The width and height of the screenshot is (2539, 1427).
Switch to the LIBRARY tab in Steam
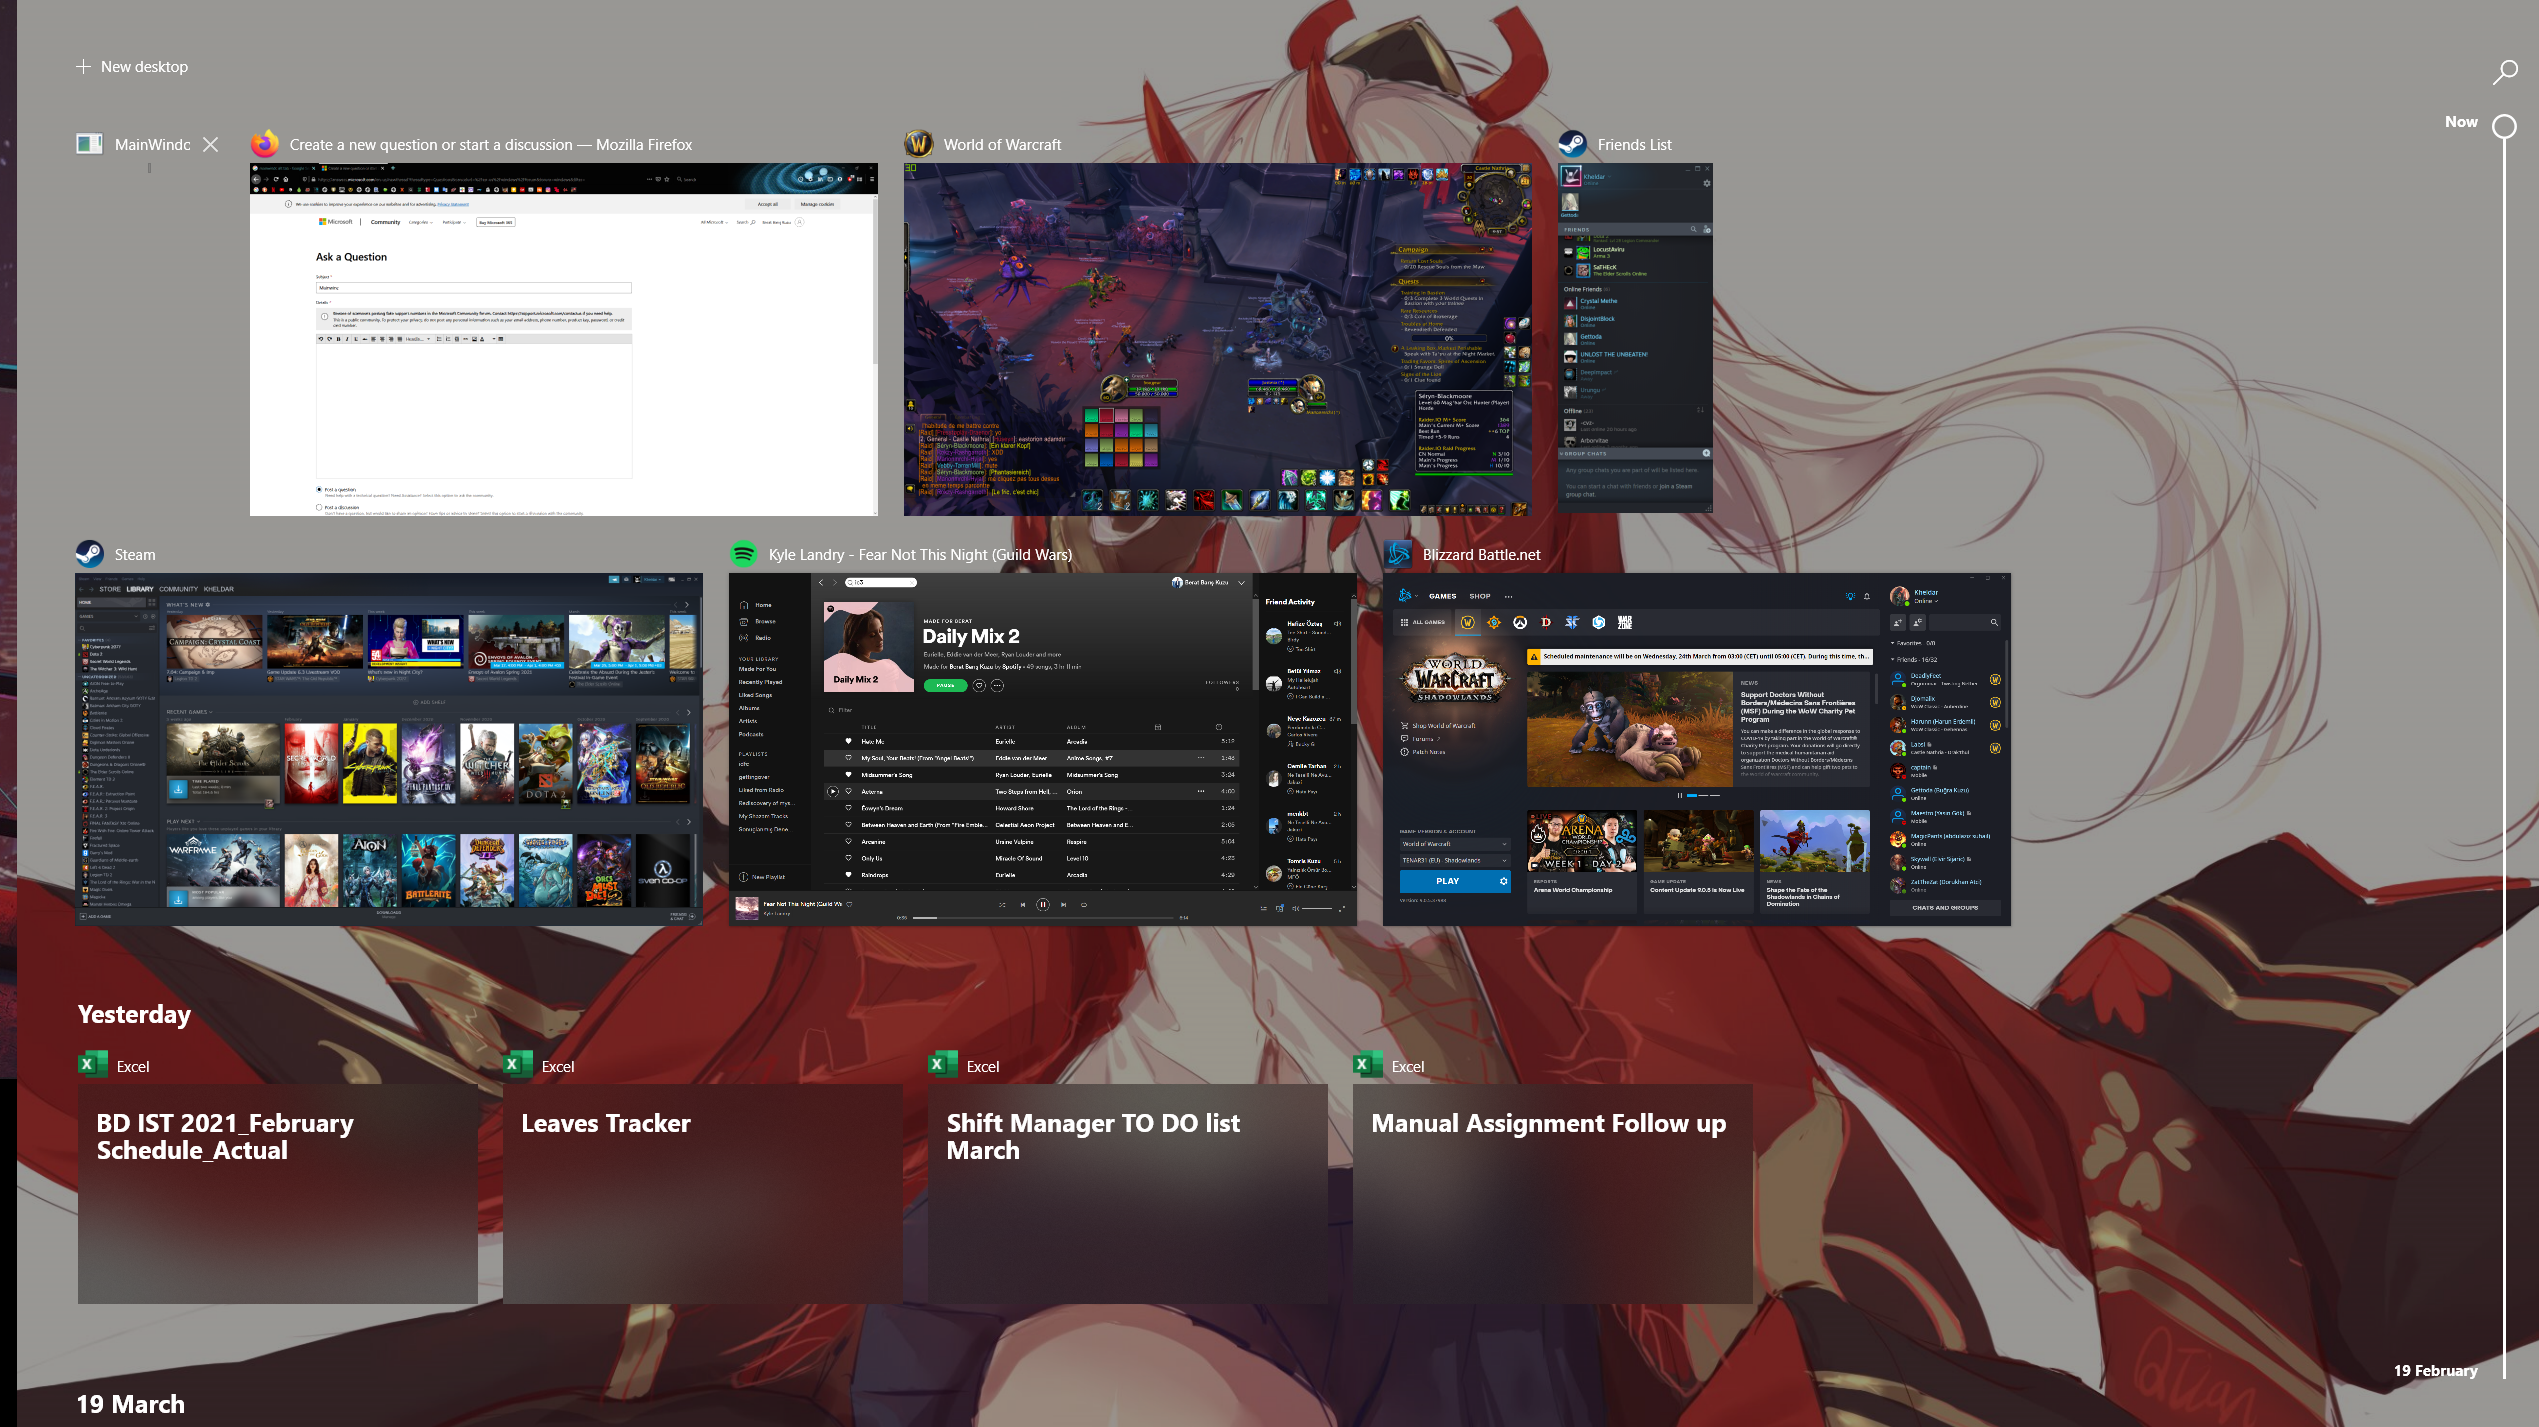(140, 589)
